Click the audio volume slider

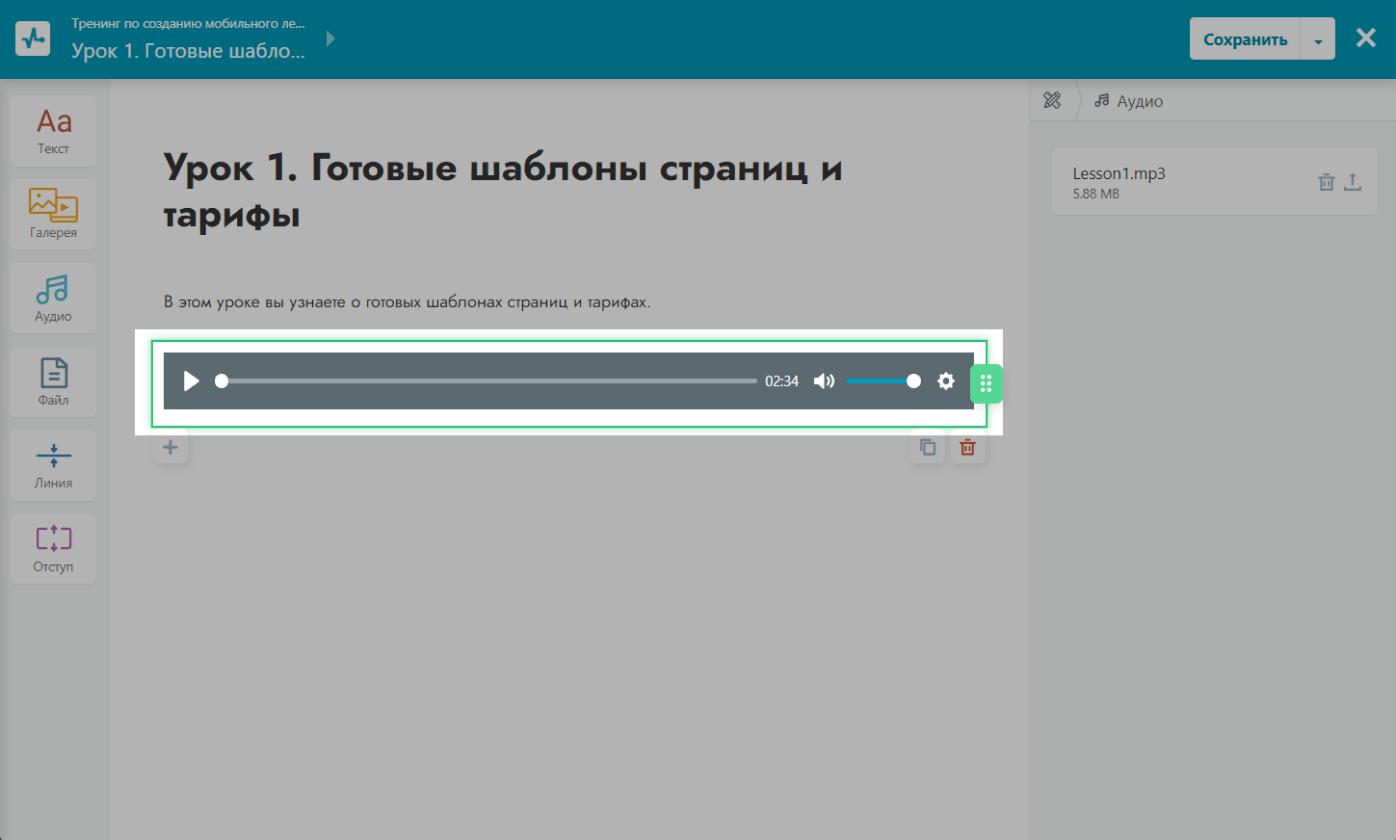coord(880,381)
